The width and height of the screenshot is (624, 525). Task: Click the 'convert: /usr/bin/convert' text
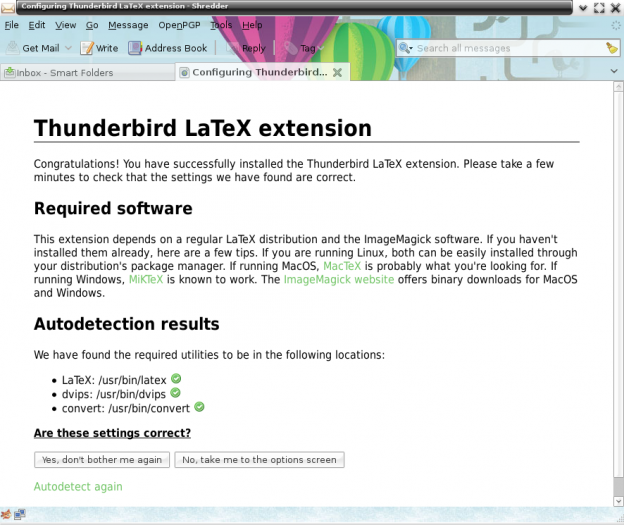[x=126, y=408]
